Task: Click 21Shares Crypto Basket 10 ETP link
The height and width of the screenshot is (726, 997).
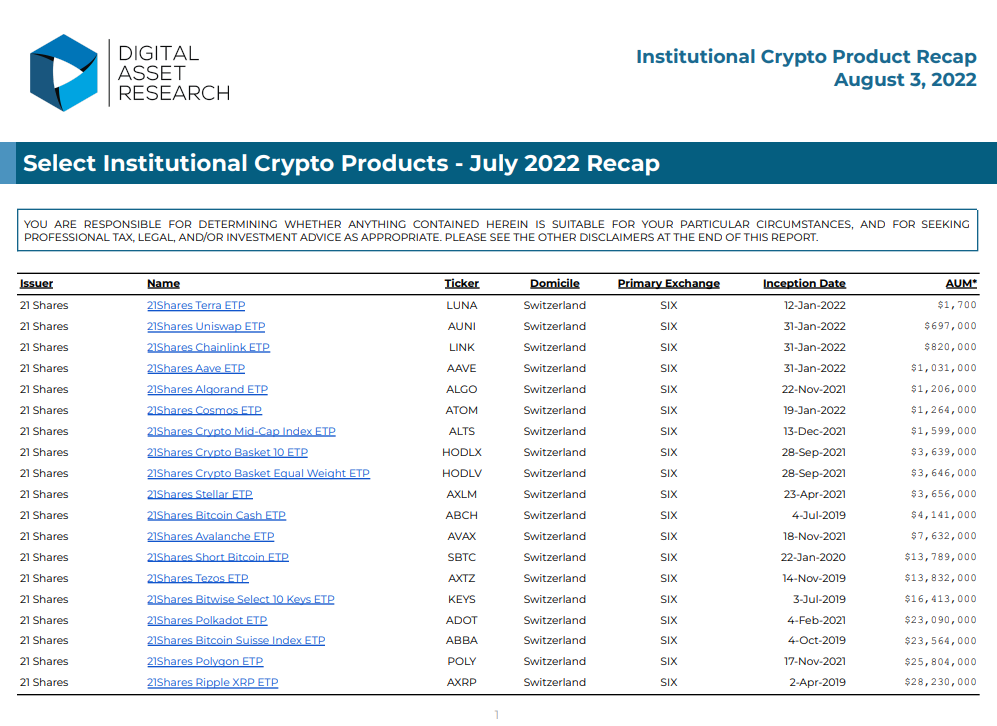Action: point(228,452)
